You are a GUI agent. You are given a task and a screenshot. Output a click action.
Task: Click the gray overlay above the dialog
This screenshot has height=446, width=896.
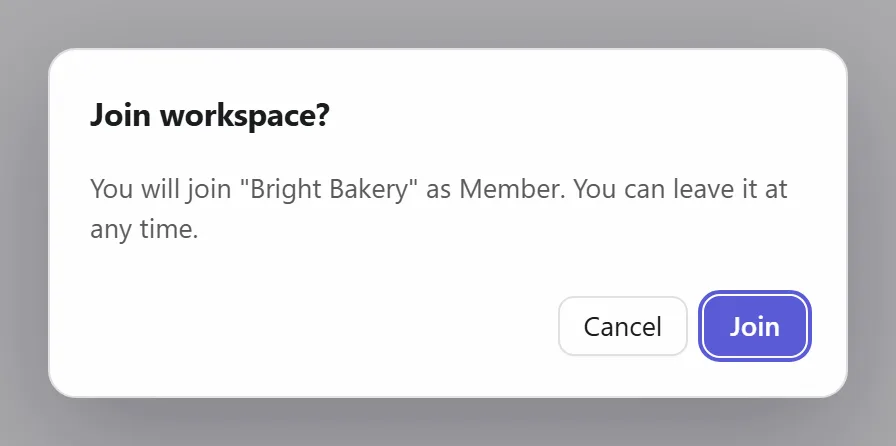448,23
